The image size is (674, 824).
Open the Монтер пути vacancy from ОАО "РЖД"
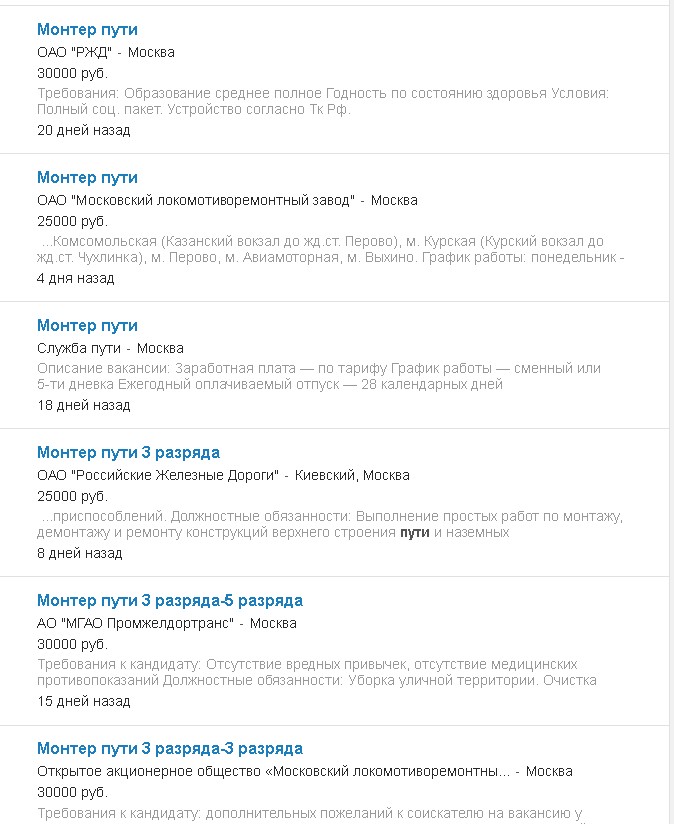pyautogui.click(x=87, y=30)
